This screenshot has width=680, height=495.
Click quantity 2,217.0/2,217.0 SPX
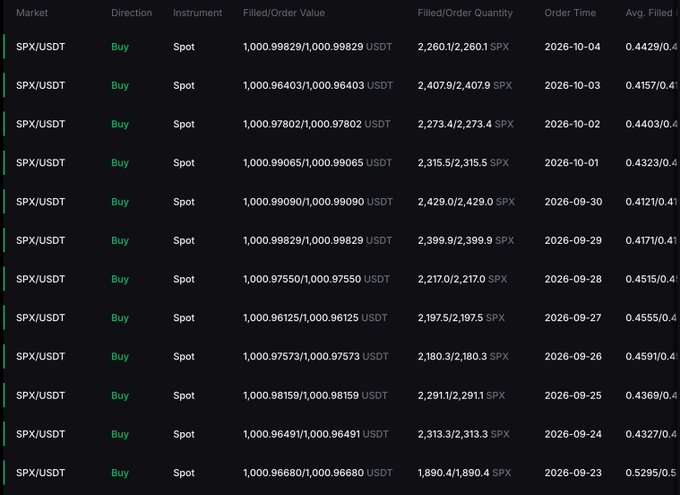click(462, 279)
